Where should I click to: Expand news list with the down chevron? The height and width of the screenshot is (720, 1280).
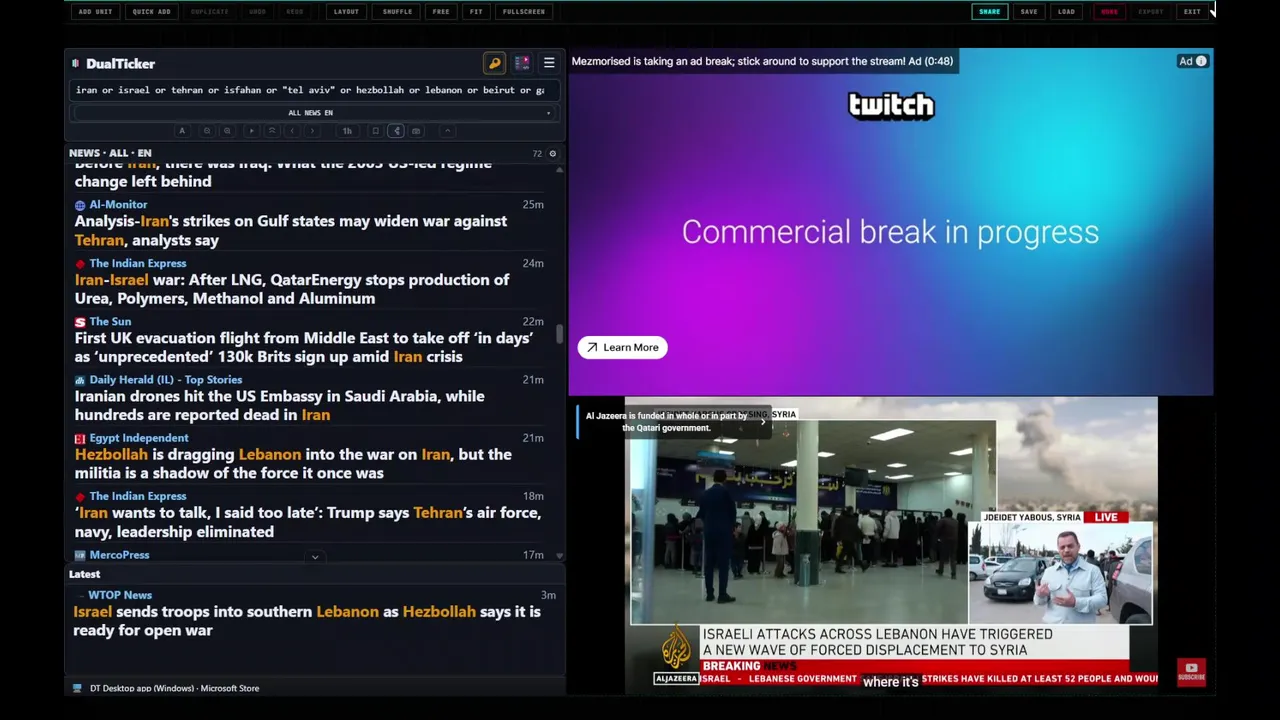315,557
